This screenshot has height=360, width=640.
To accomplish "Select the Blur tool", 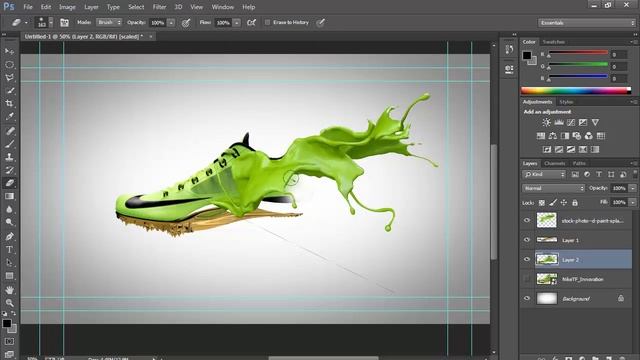I will coord(9,209).
